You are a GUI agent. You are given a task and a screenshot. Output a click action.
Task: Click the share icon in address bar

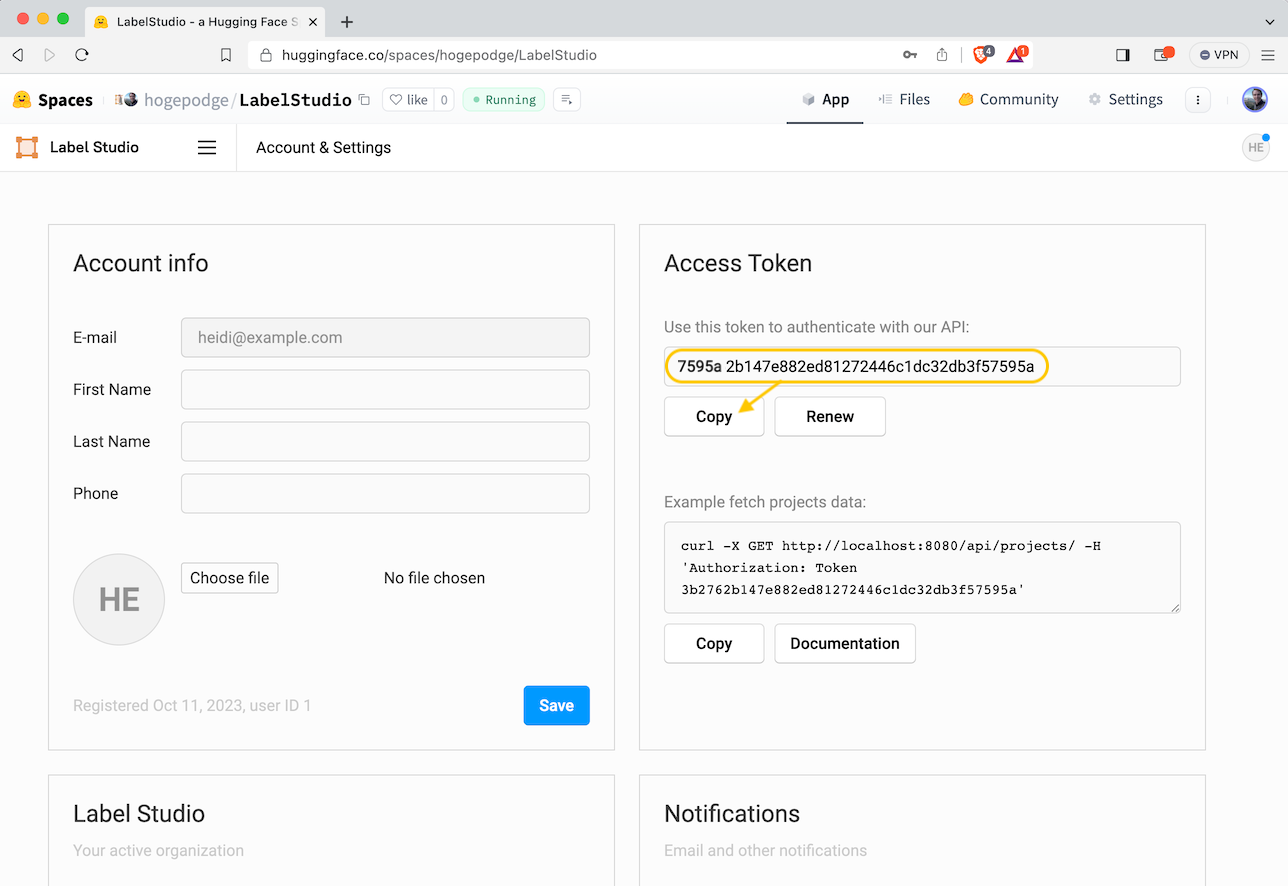click(942, 55)
